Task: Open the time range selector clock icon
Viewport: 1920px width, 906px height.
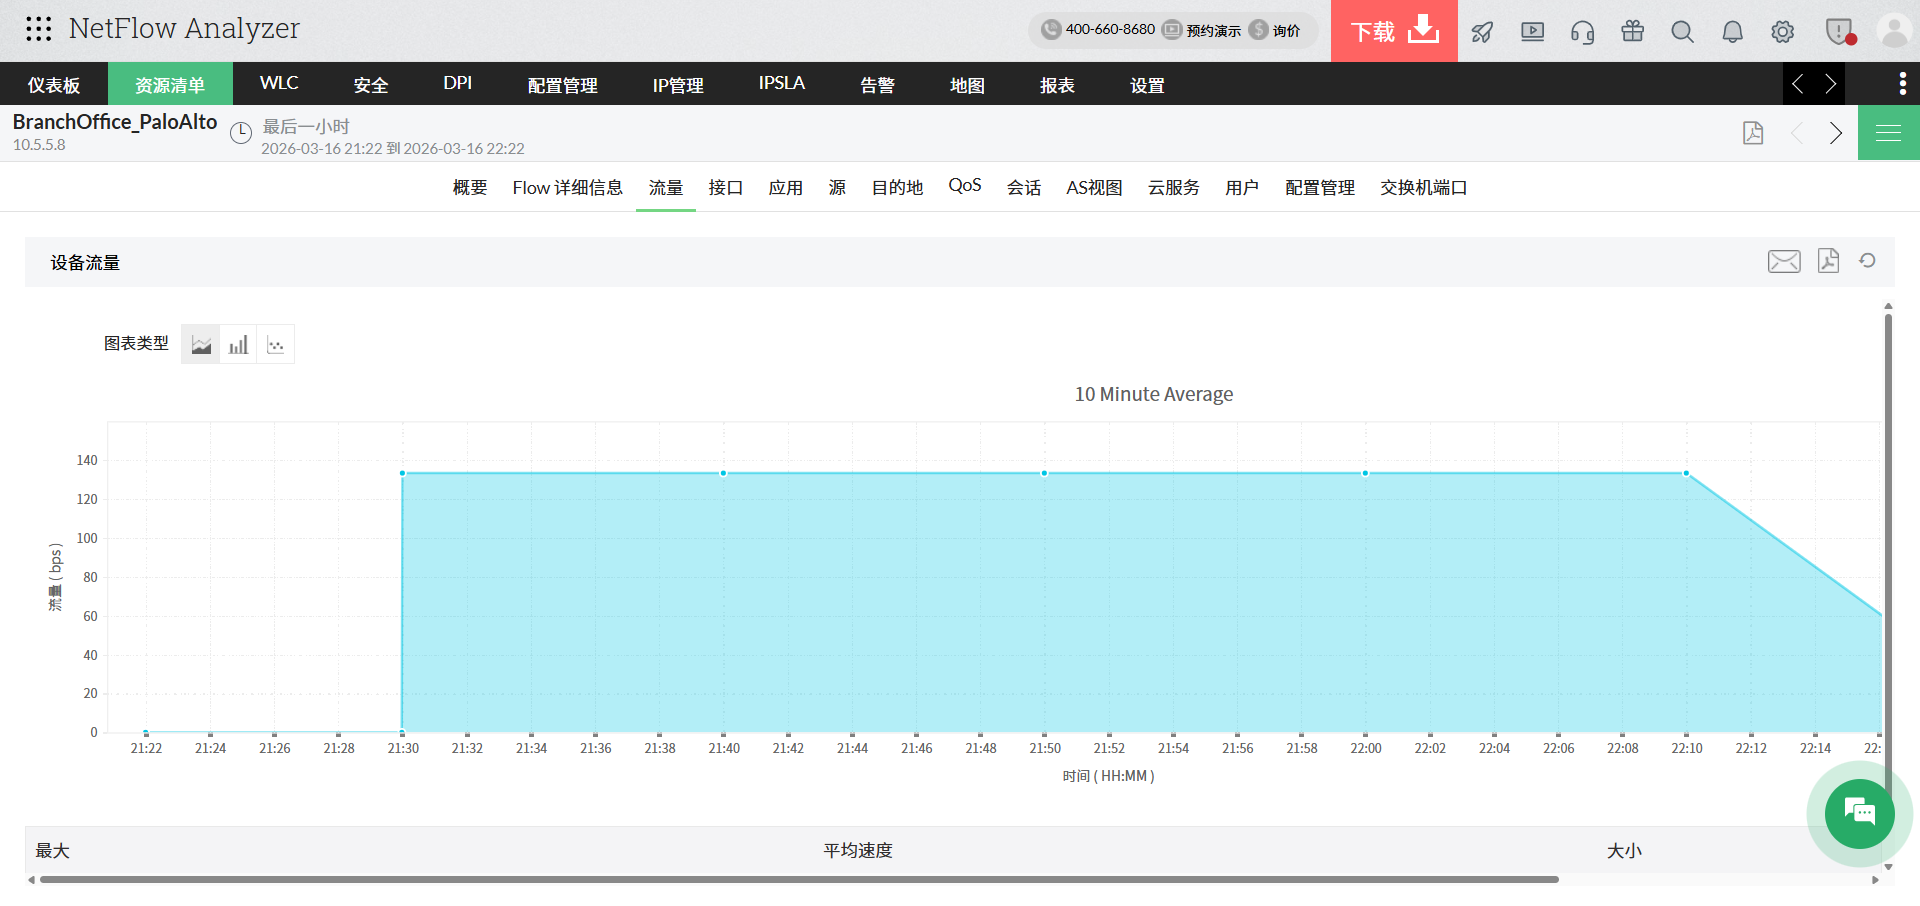Action: click(x=240, y=132)
